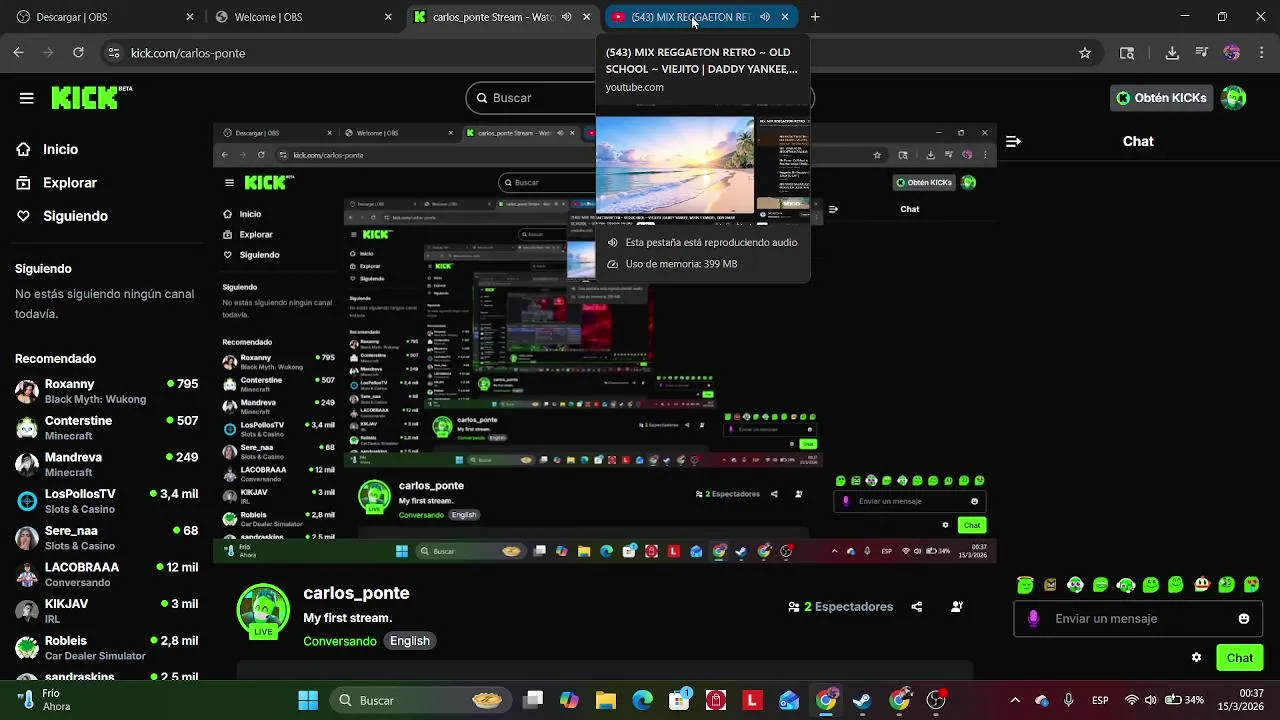Open recommended channel Mandreva
Viewport: 1280px width, 720px height.
coord(106,464)
